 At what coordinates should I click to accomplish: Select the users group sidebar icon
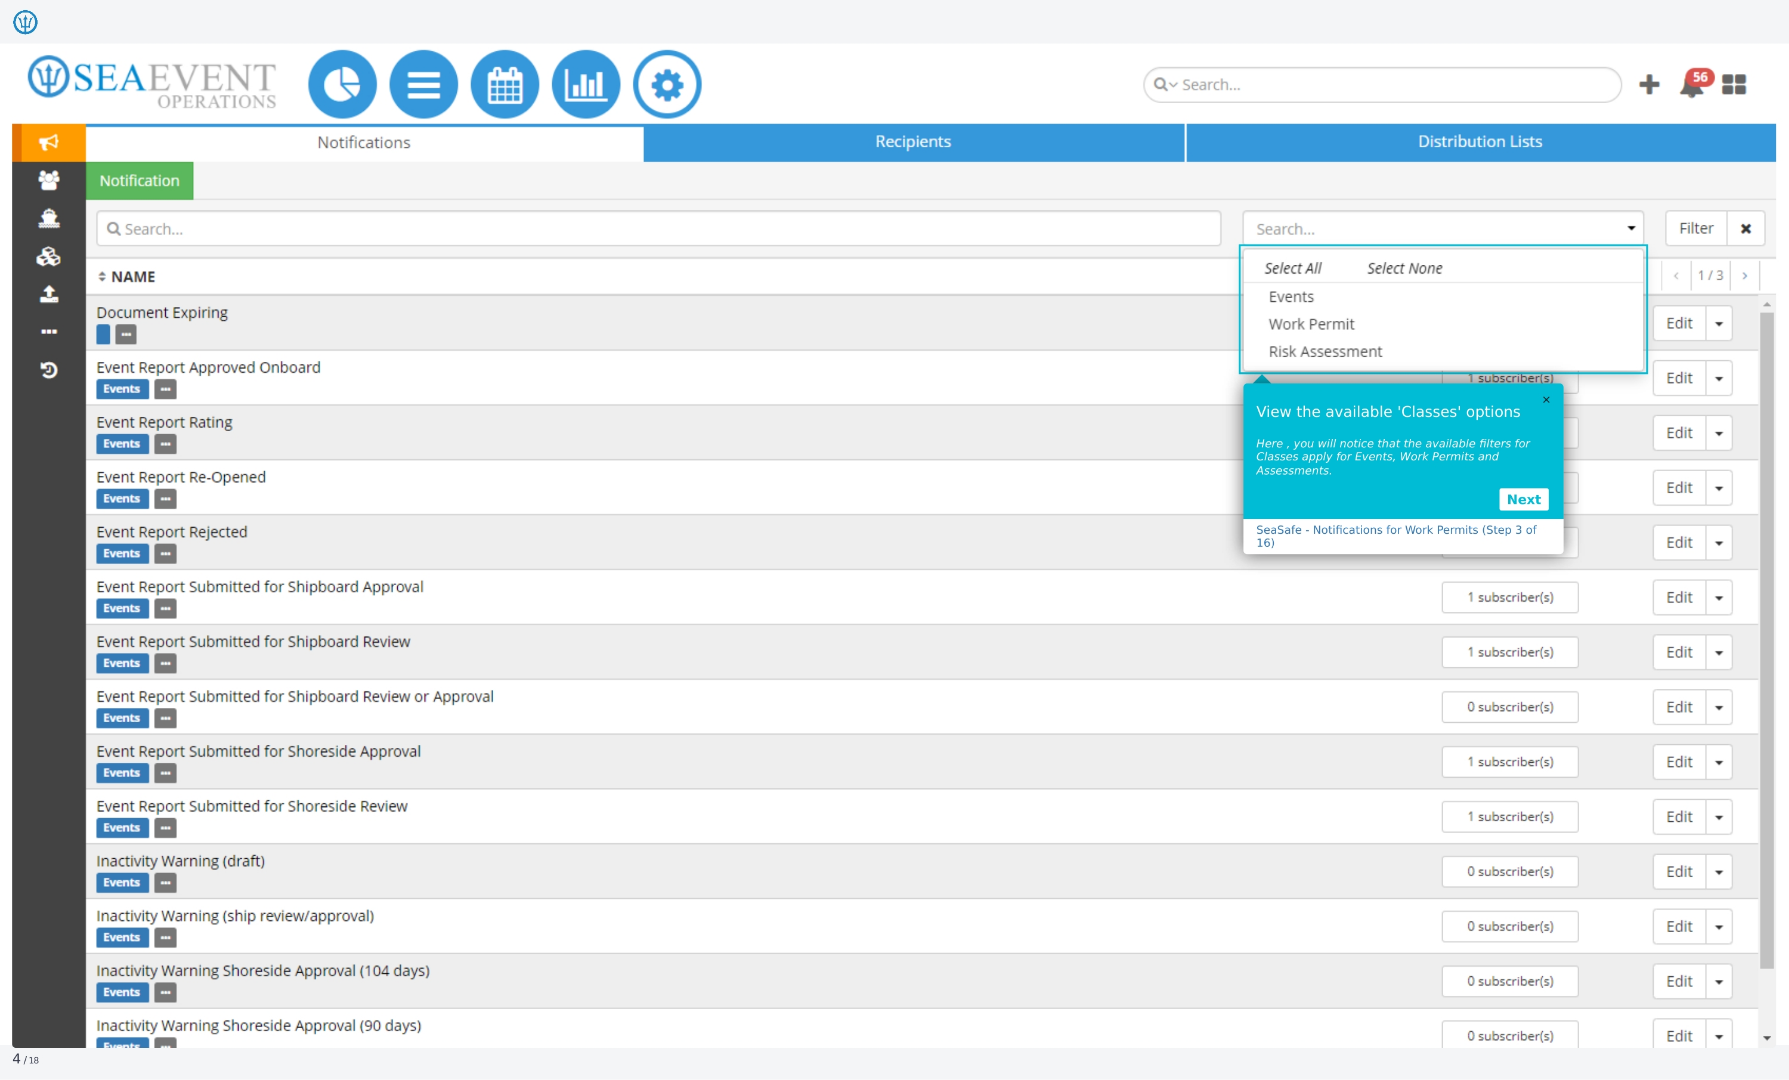(x=49, y=180)
